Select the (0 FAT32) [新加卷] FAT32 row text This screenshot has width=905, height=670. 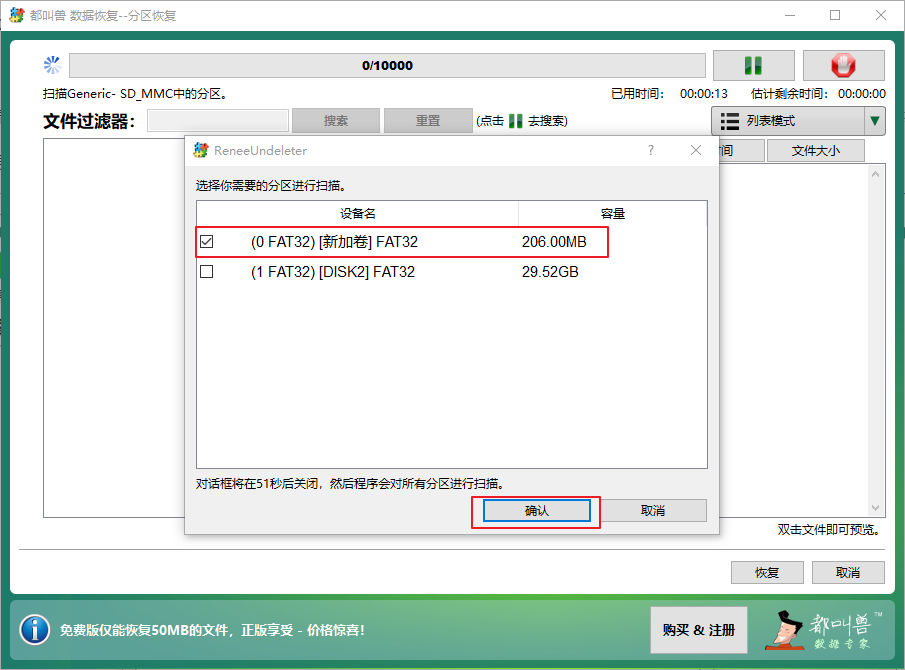click(x=334, y=242)
